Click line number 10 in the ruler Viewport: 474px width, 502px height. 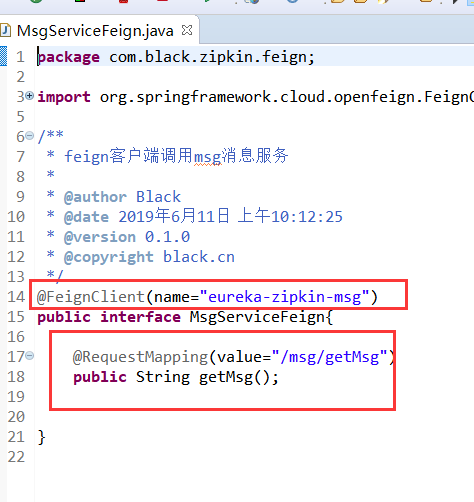click(x=16, y=217)
